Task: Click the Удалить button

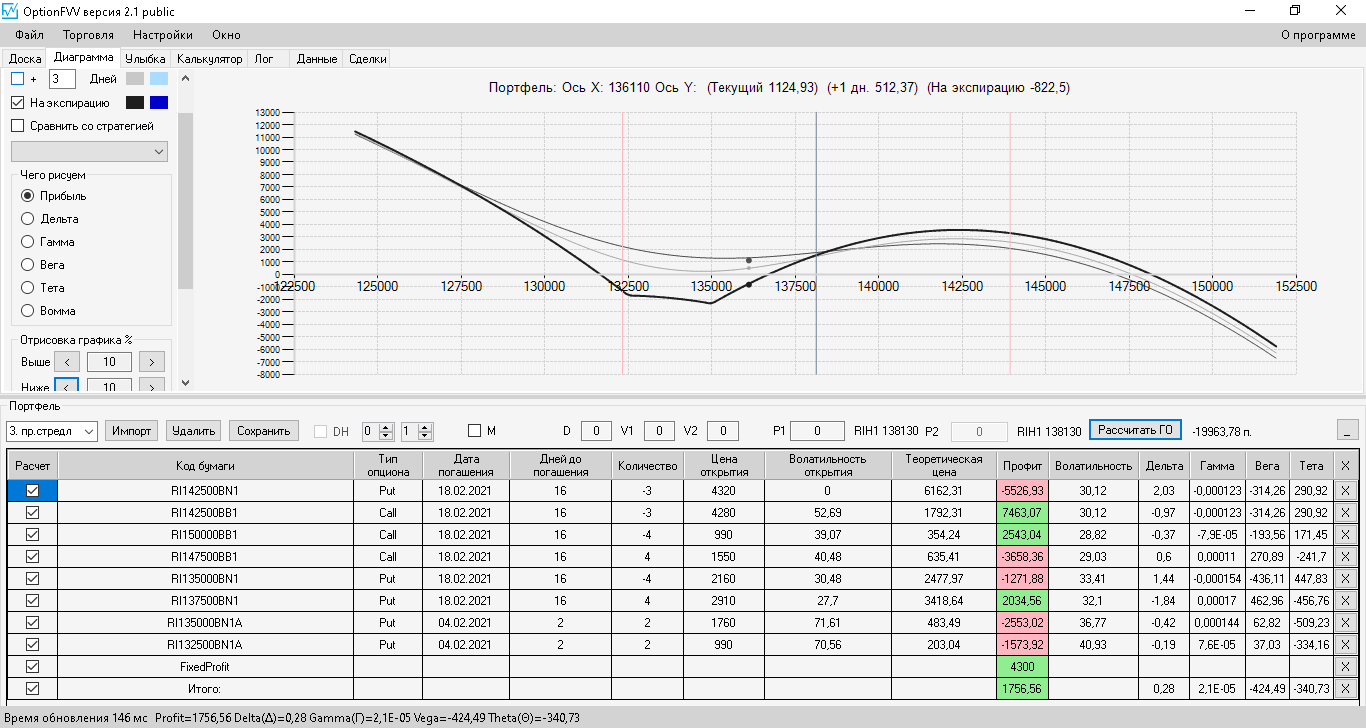Action: tap(194, 431)
